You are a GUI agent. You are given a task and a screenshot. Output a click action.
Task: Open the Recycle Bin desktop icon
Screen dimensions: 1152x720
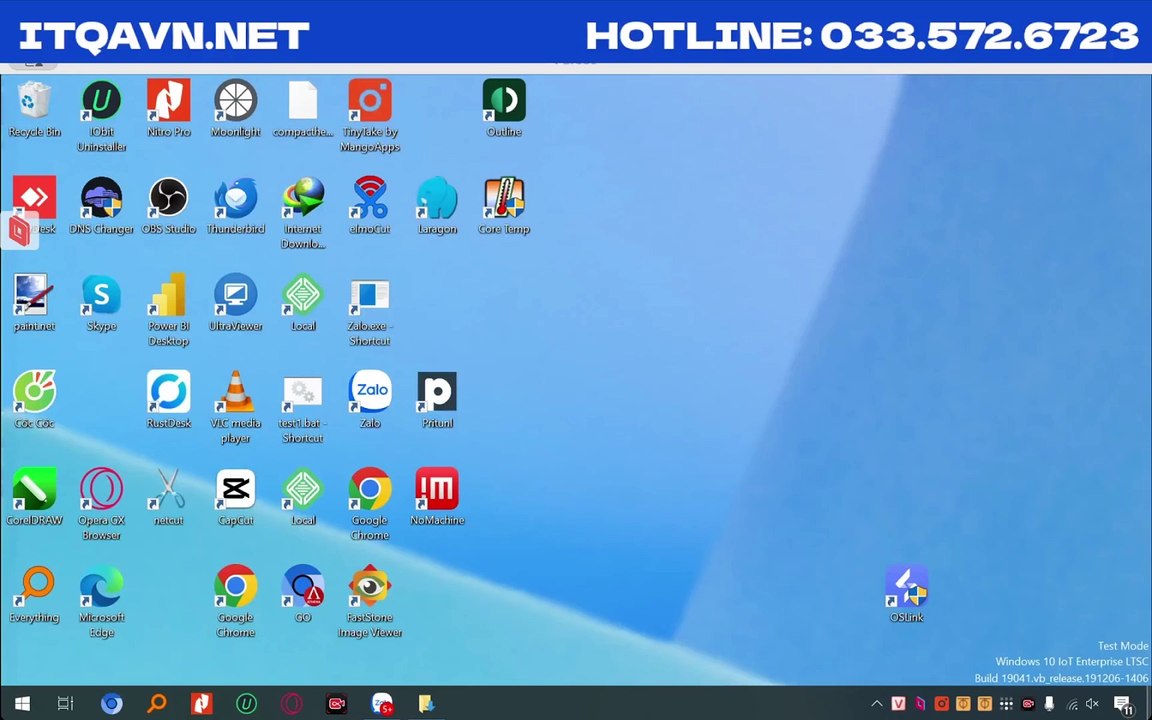(x=34, y=109)
